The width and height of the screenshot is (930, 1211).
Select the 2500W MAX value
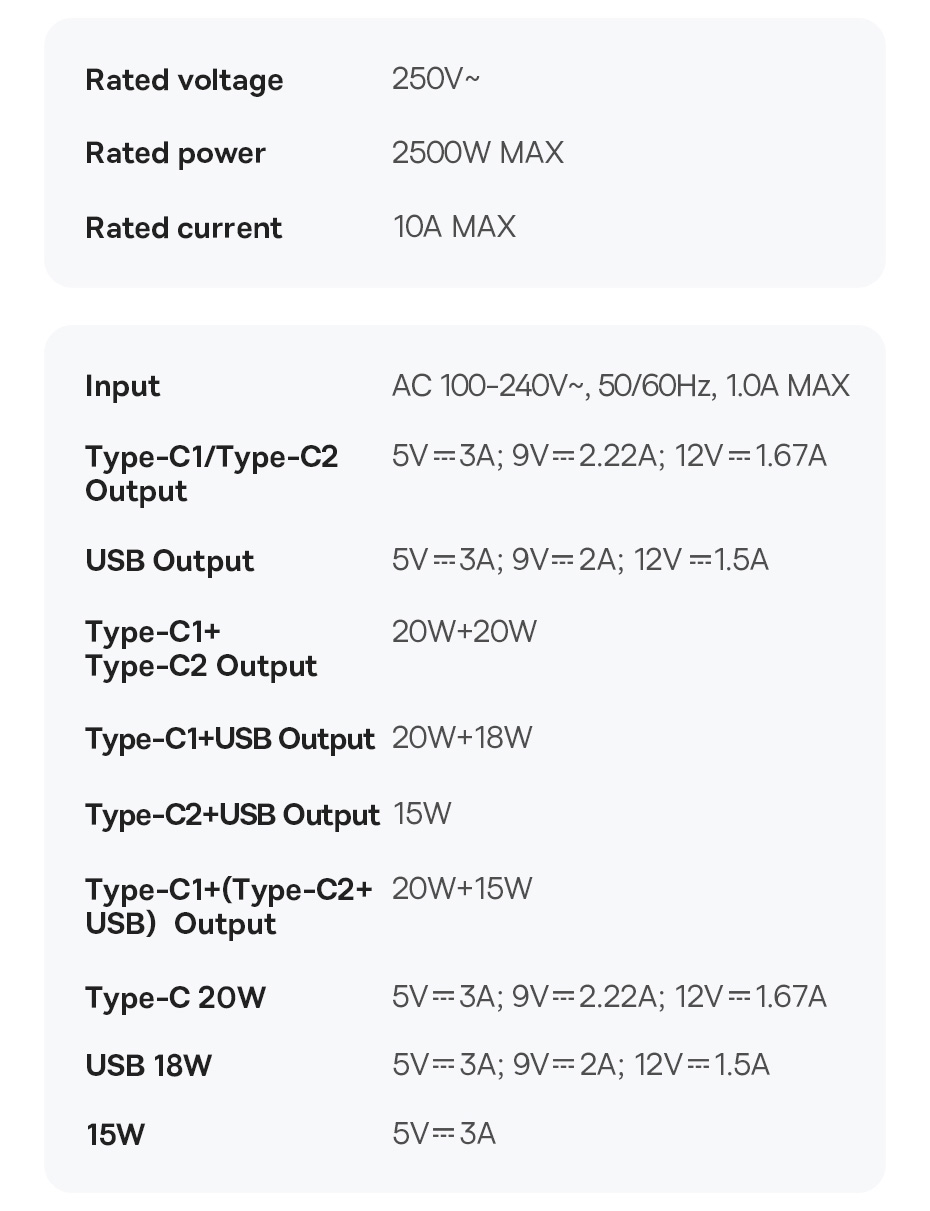(477, 152)
